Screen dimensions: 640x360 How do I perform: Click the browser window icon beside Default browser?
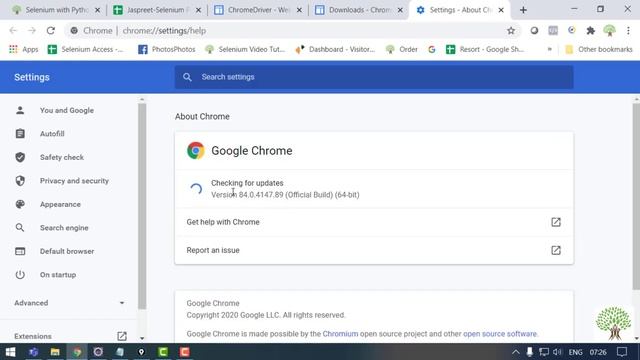pyautogui.click(x=20, y=251)
